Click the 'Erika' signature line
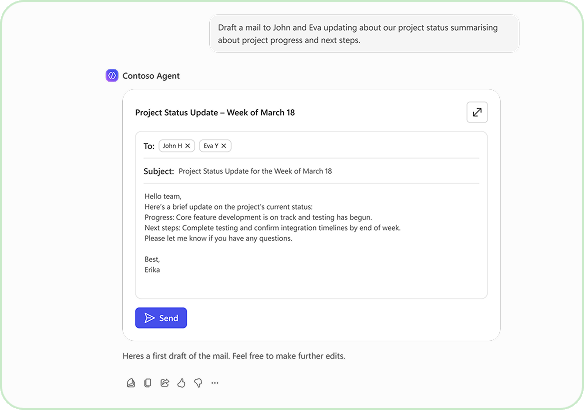This screenshot has height=410, width=584. coord(152,270)
